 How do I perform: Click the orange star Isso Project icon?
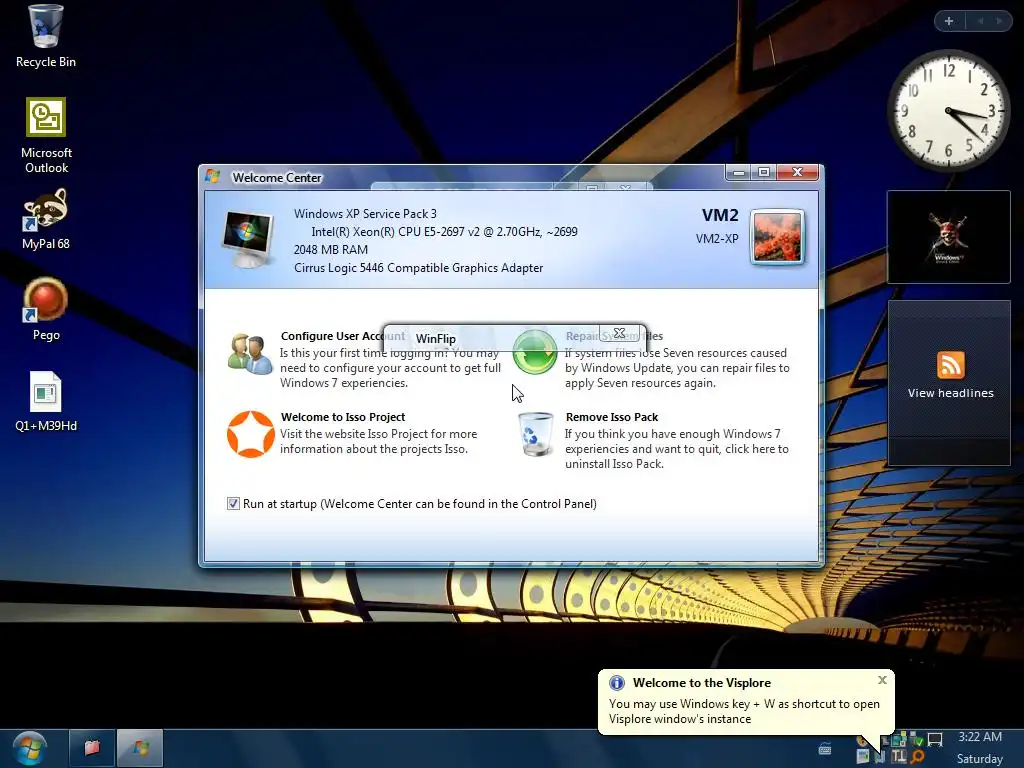[x=250, y=434]
